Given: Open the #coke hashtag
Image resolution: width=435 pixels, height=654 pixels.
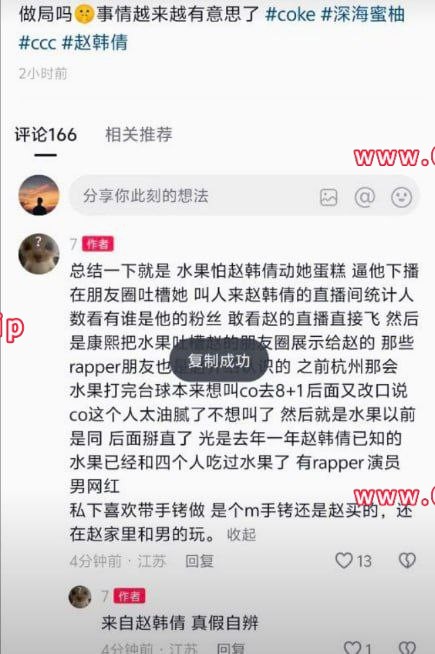Looking at the screenshot, I should click(290, 15).
